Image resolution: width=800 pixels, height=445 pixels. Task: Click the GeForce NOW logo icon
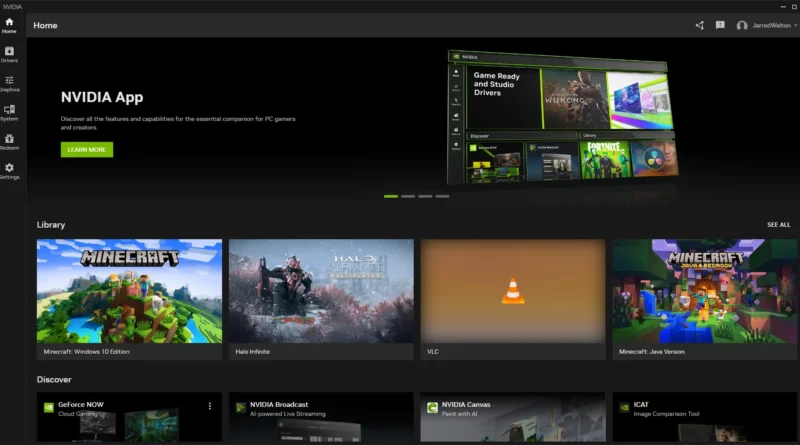coord(48,407)
